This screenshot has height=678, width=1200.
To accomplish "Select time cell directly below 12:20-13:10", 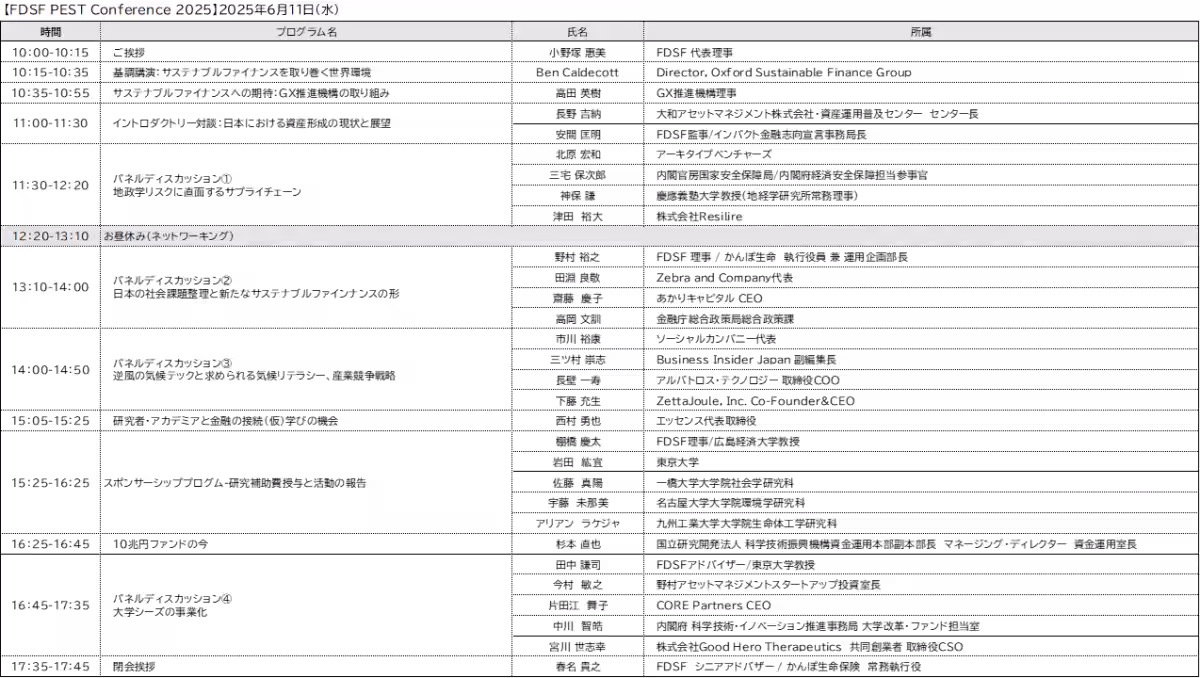I will click(x=50, y=287).
